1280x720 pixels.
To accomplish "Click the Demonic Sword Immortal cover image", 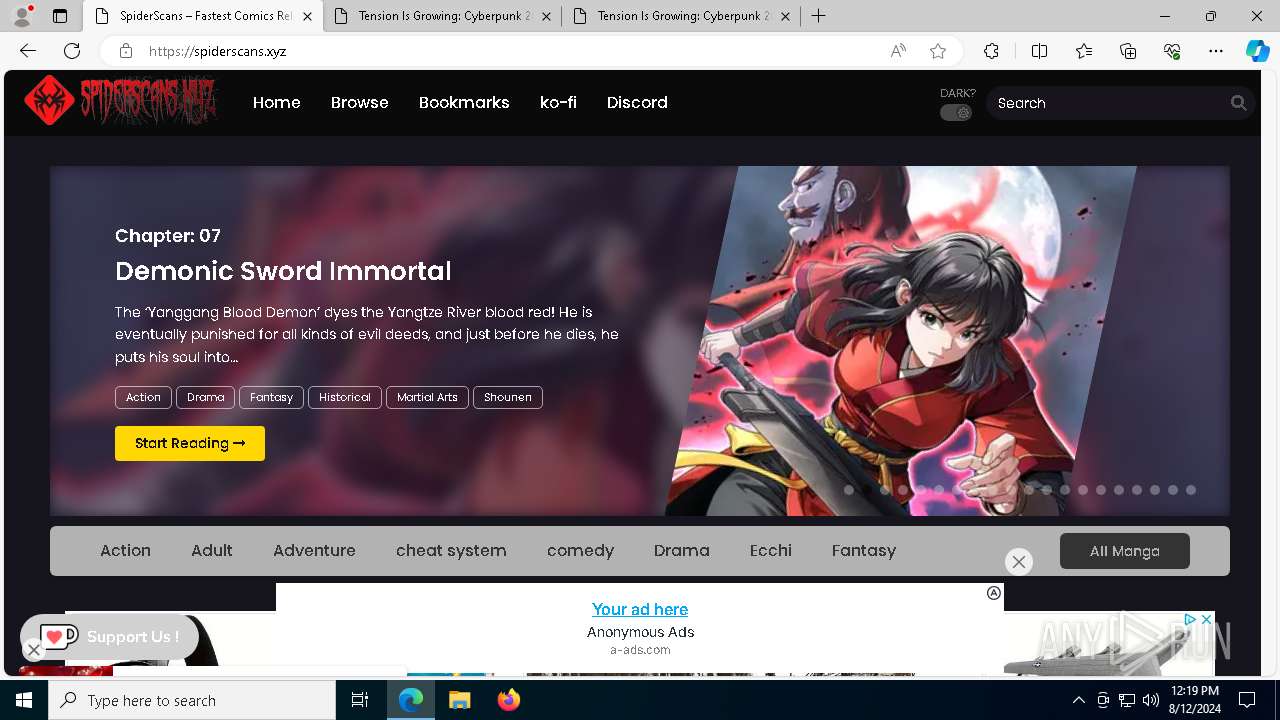I will pos(900,340).
